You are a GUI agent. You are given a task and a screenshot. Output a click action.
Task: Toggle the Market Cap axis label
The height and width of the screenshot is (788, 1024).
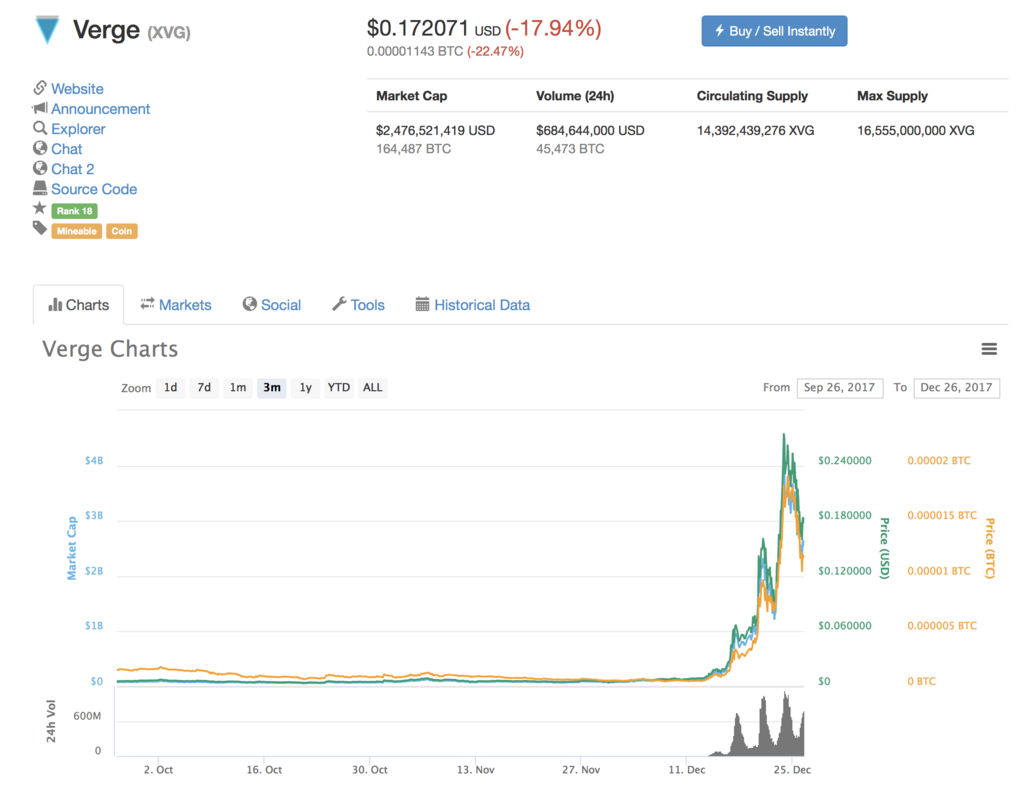[x=72, y=548]
